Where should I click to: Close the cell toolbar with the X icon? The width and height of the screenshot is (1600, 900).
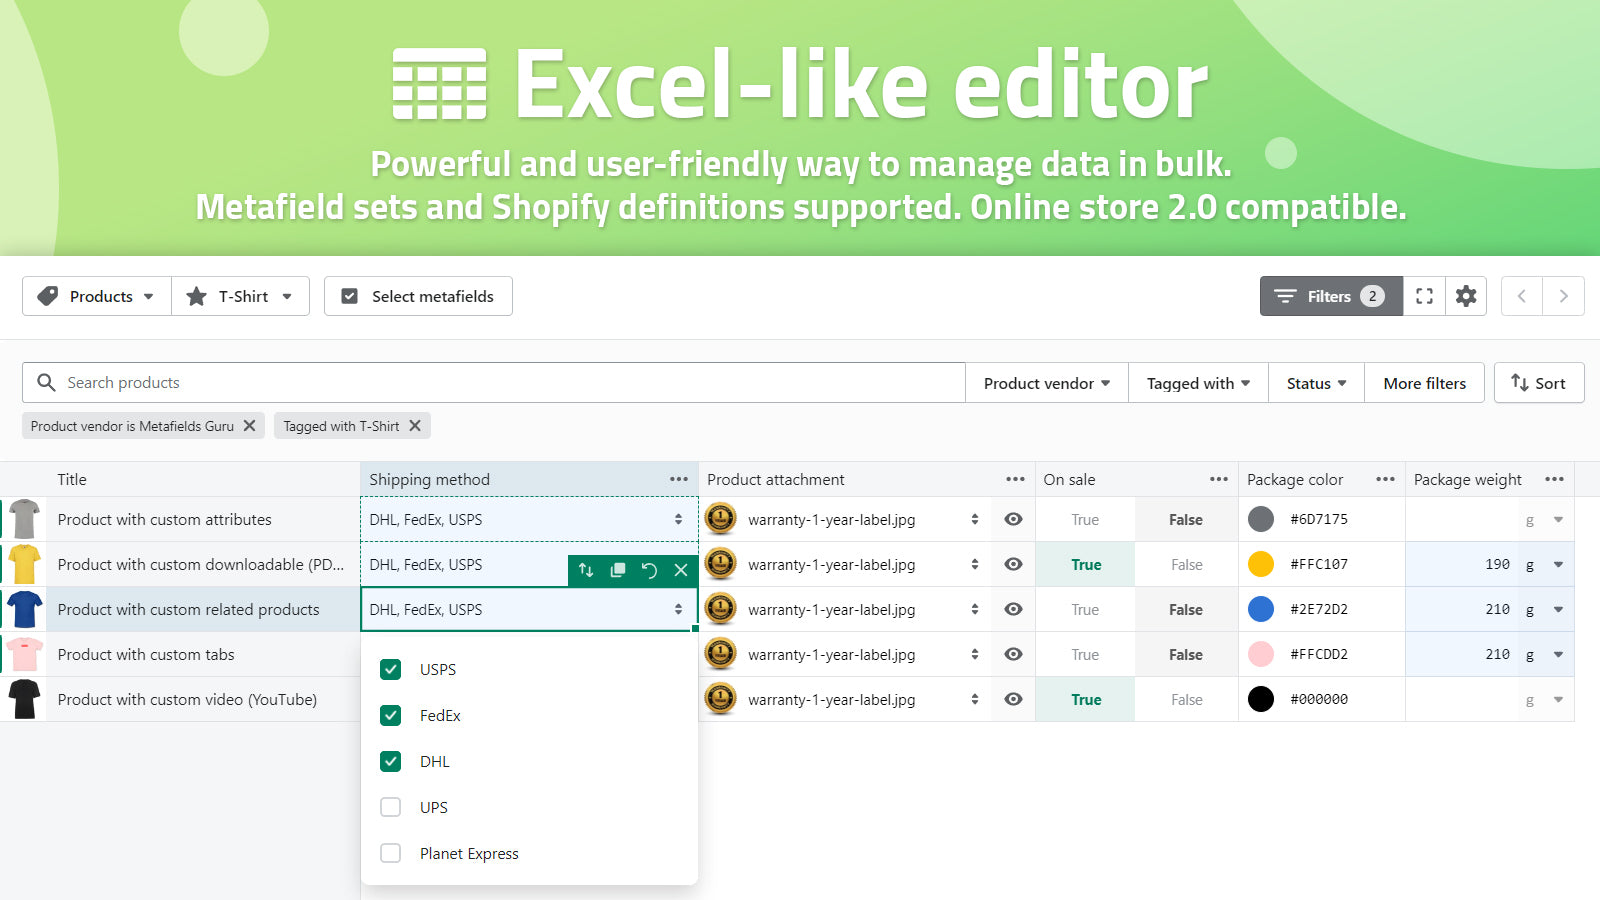tap(681, 570)
